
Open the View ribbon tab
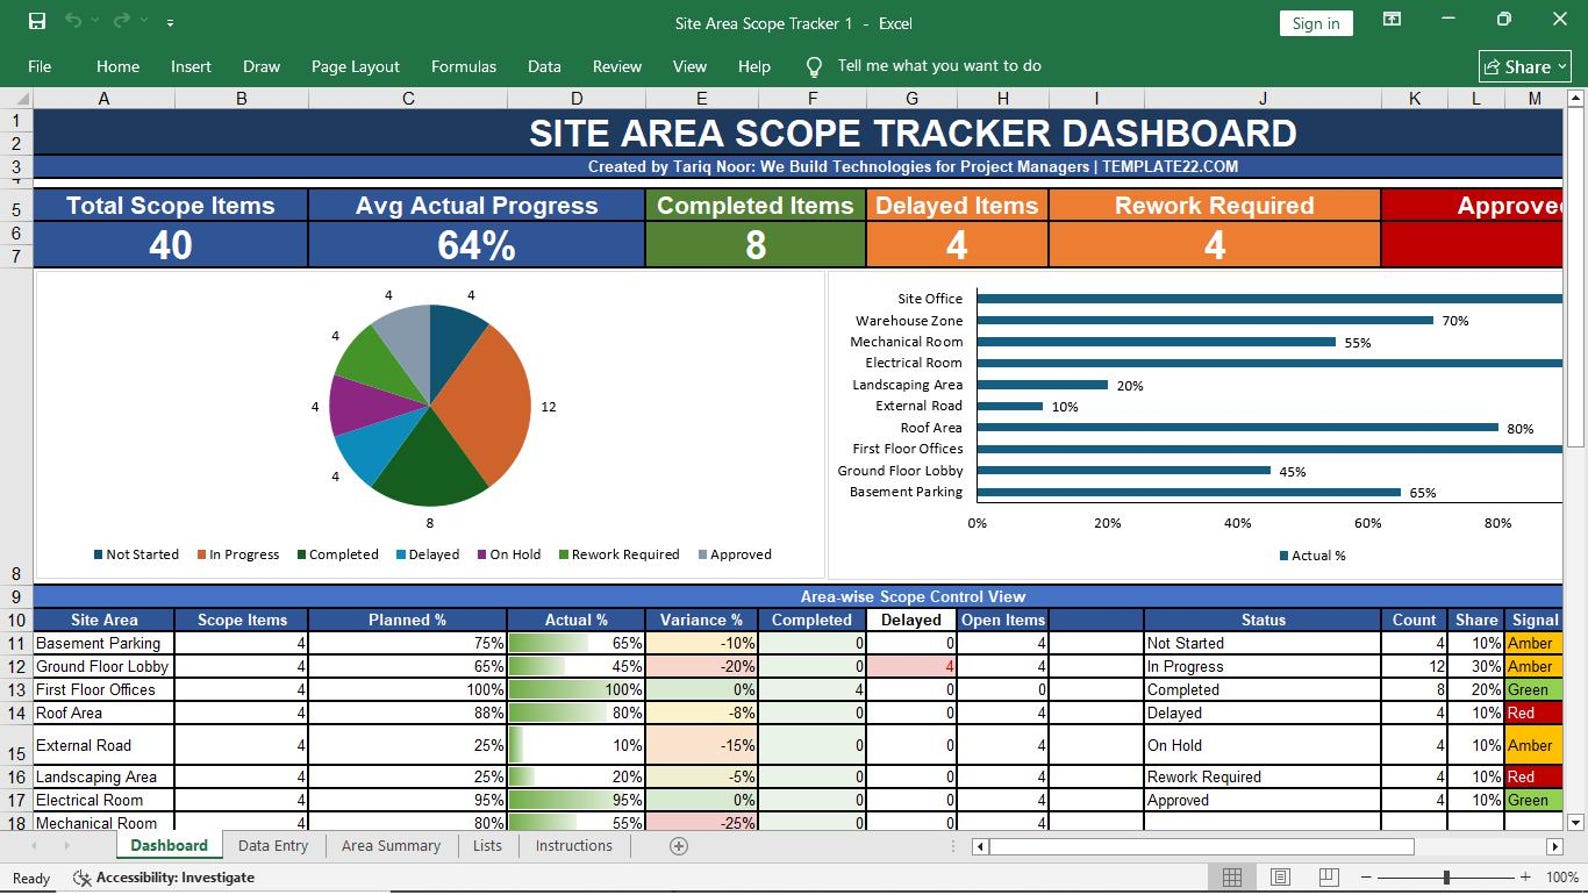click(689, 66)
